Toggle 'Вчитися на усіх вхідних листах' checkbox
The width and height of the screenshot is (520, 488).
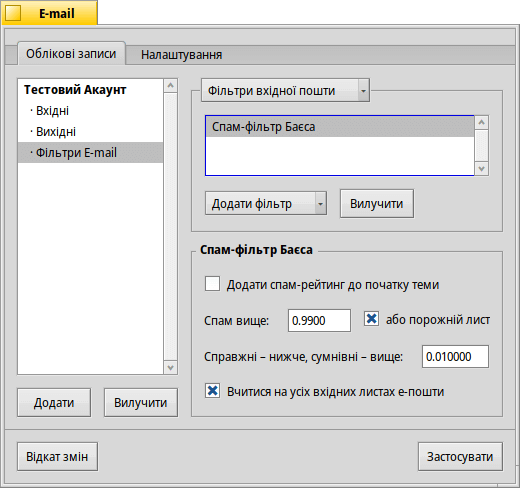pos(212,391)
